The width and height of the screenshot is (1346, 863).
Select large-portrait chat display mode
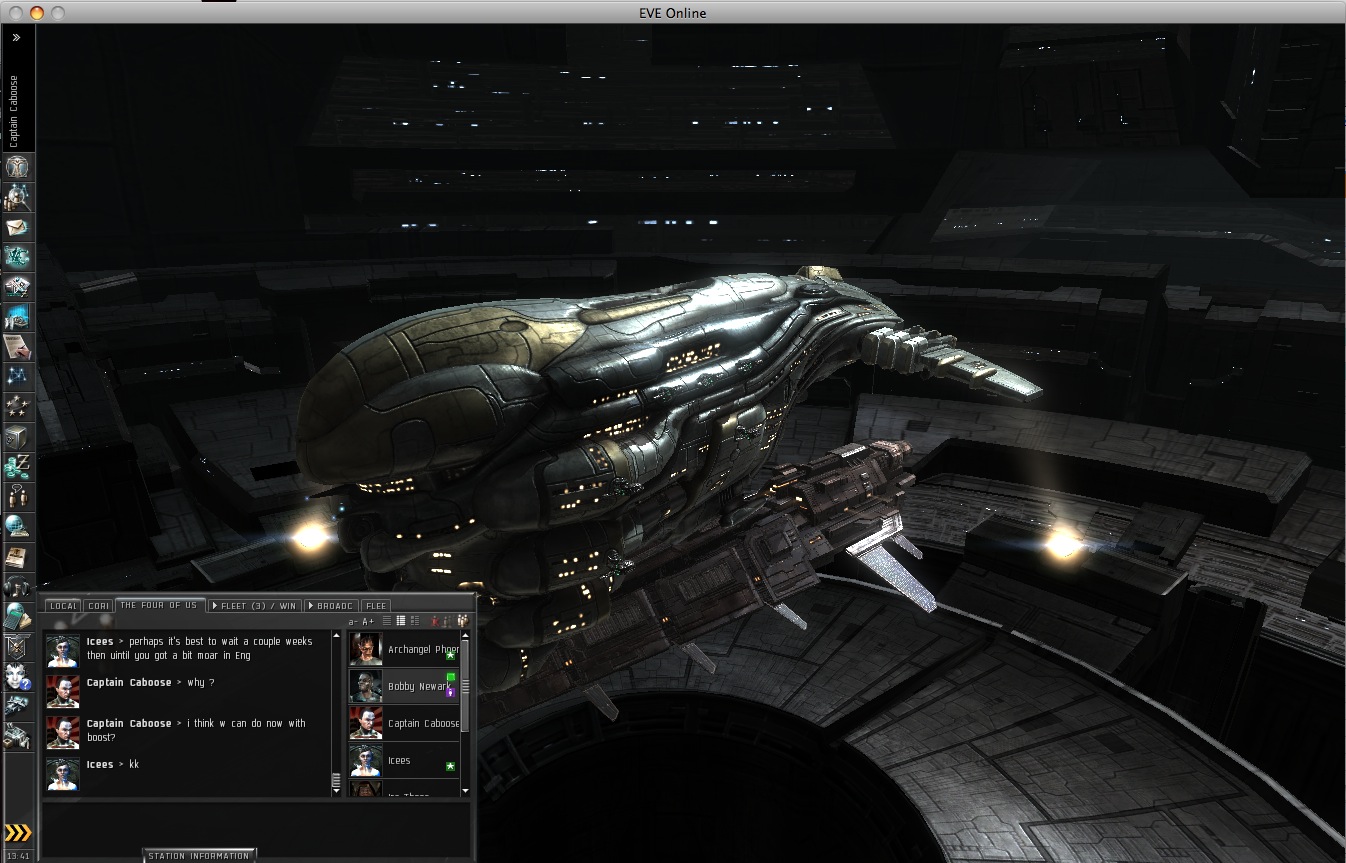point(415,621)
